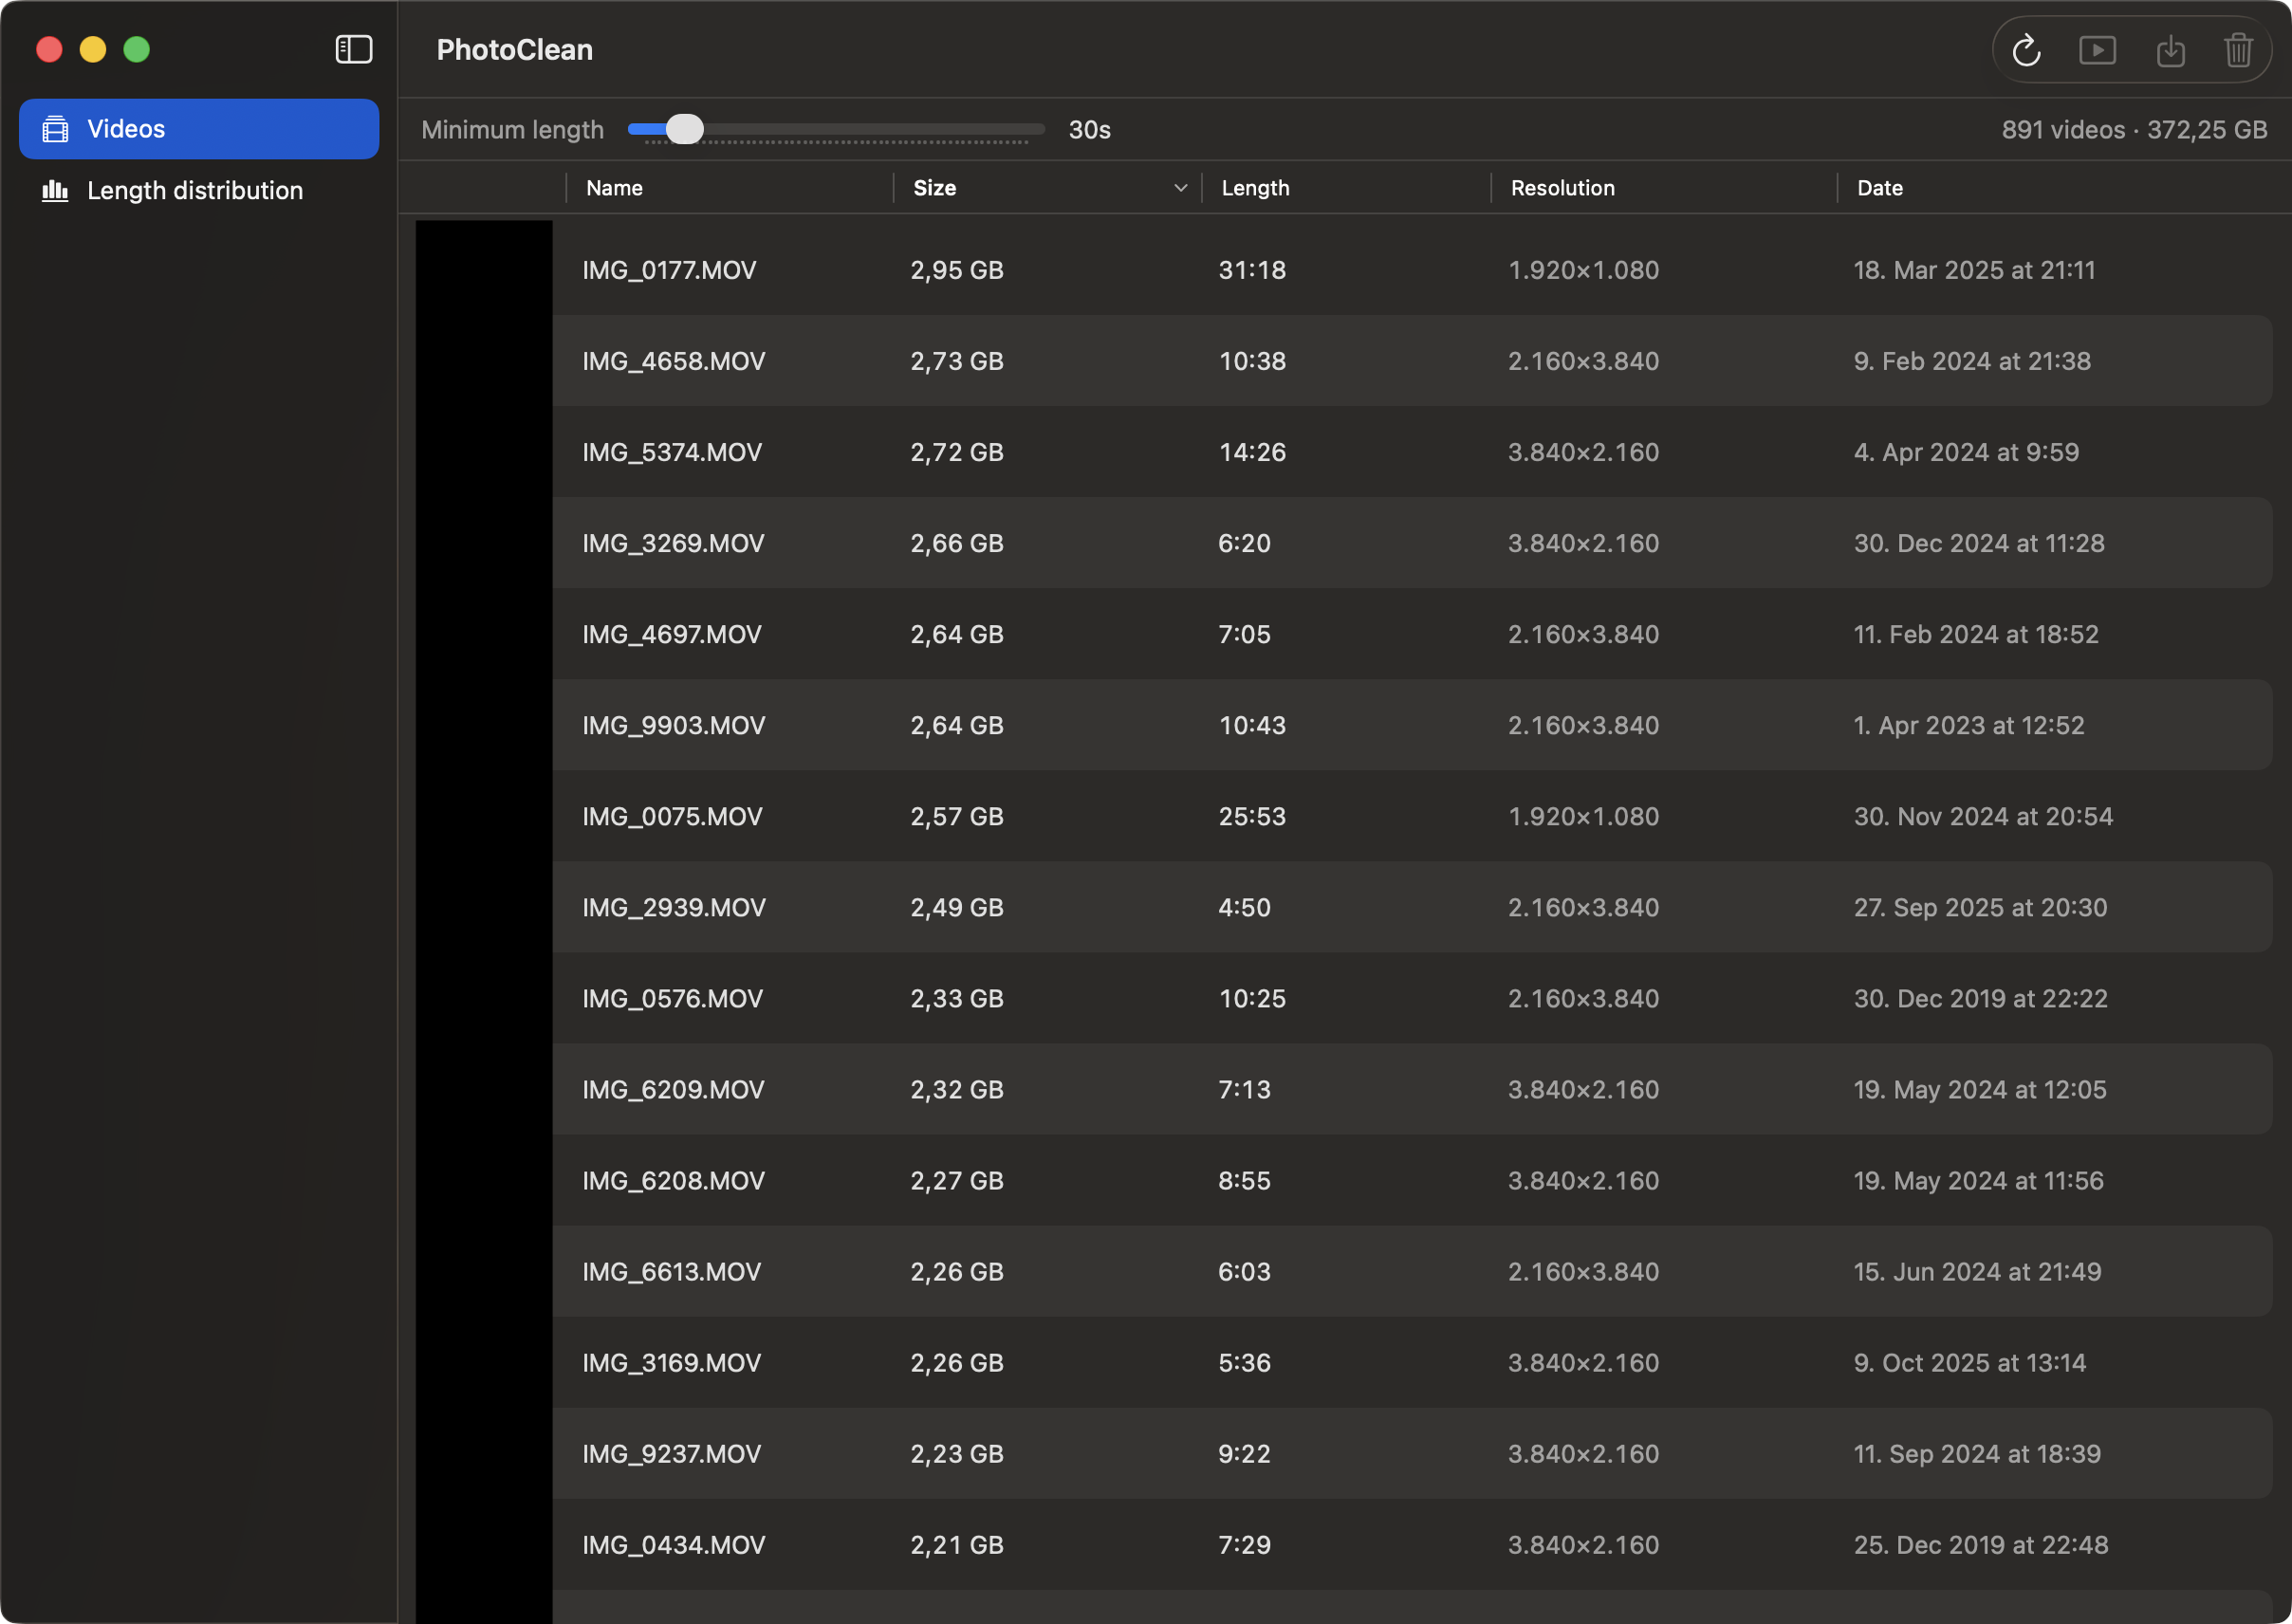Select the file name IMG_4658.MOV
Screen dimensions: 2292x1624
pyautogui.click(x=674, y=361)
